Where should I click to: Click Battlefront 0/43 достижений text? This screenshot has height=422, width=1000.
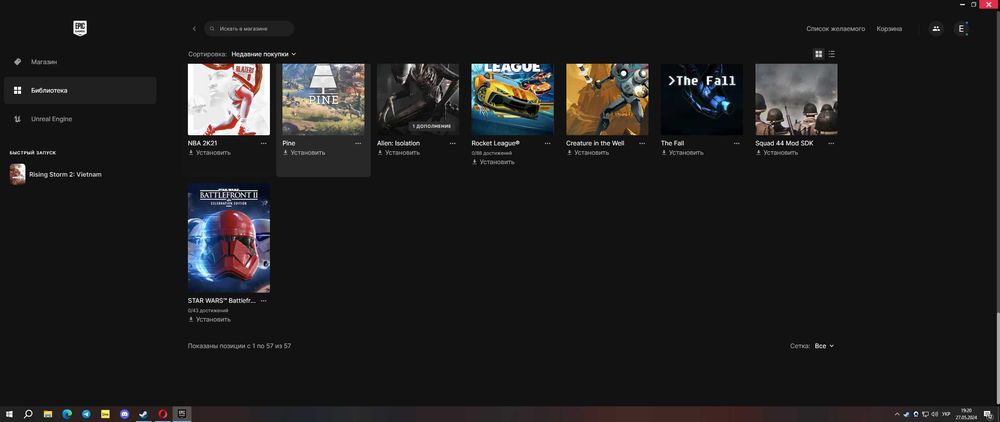click(208, 310)
